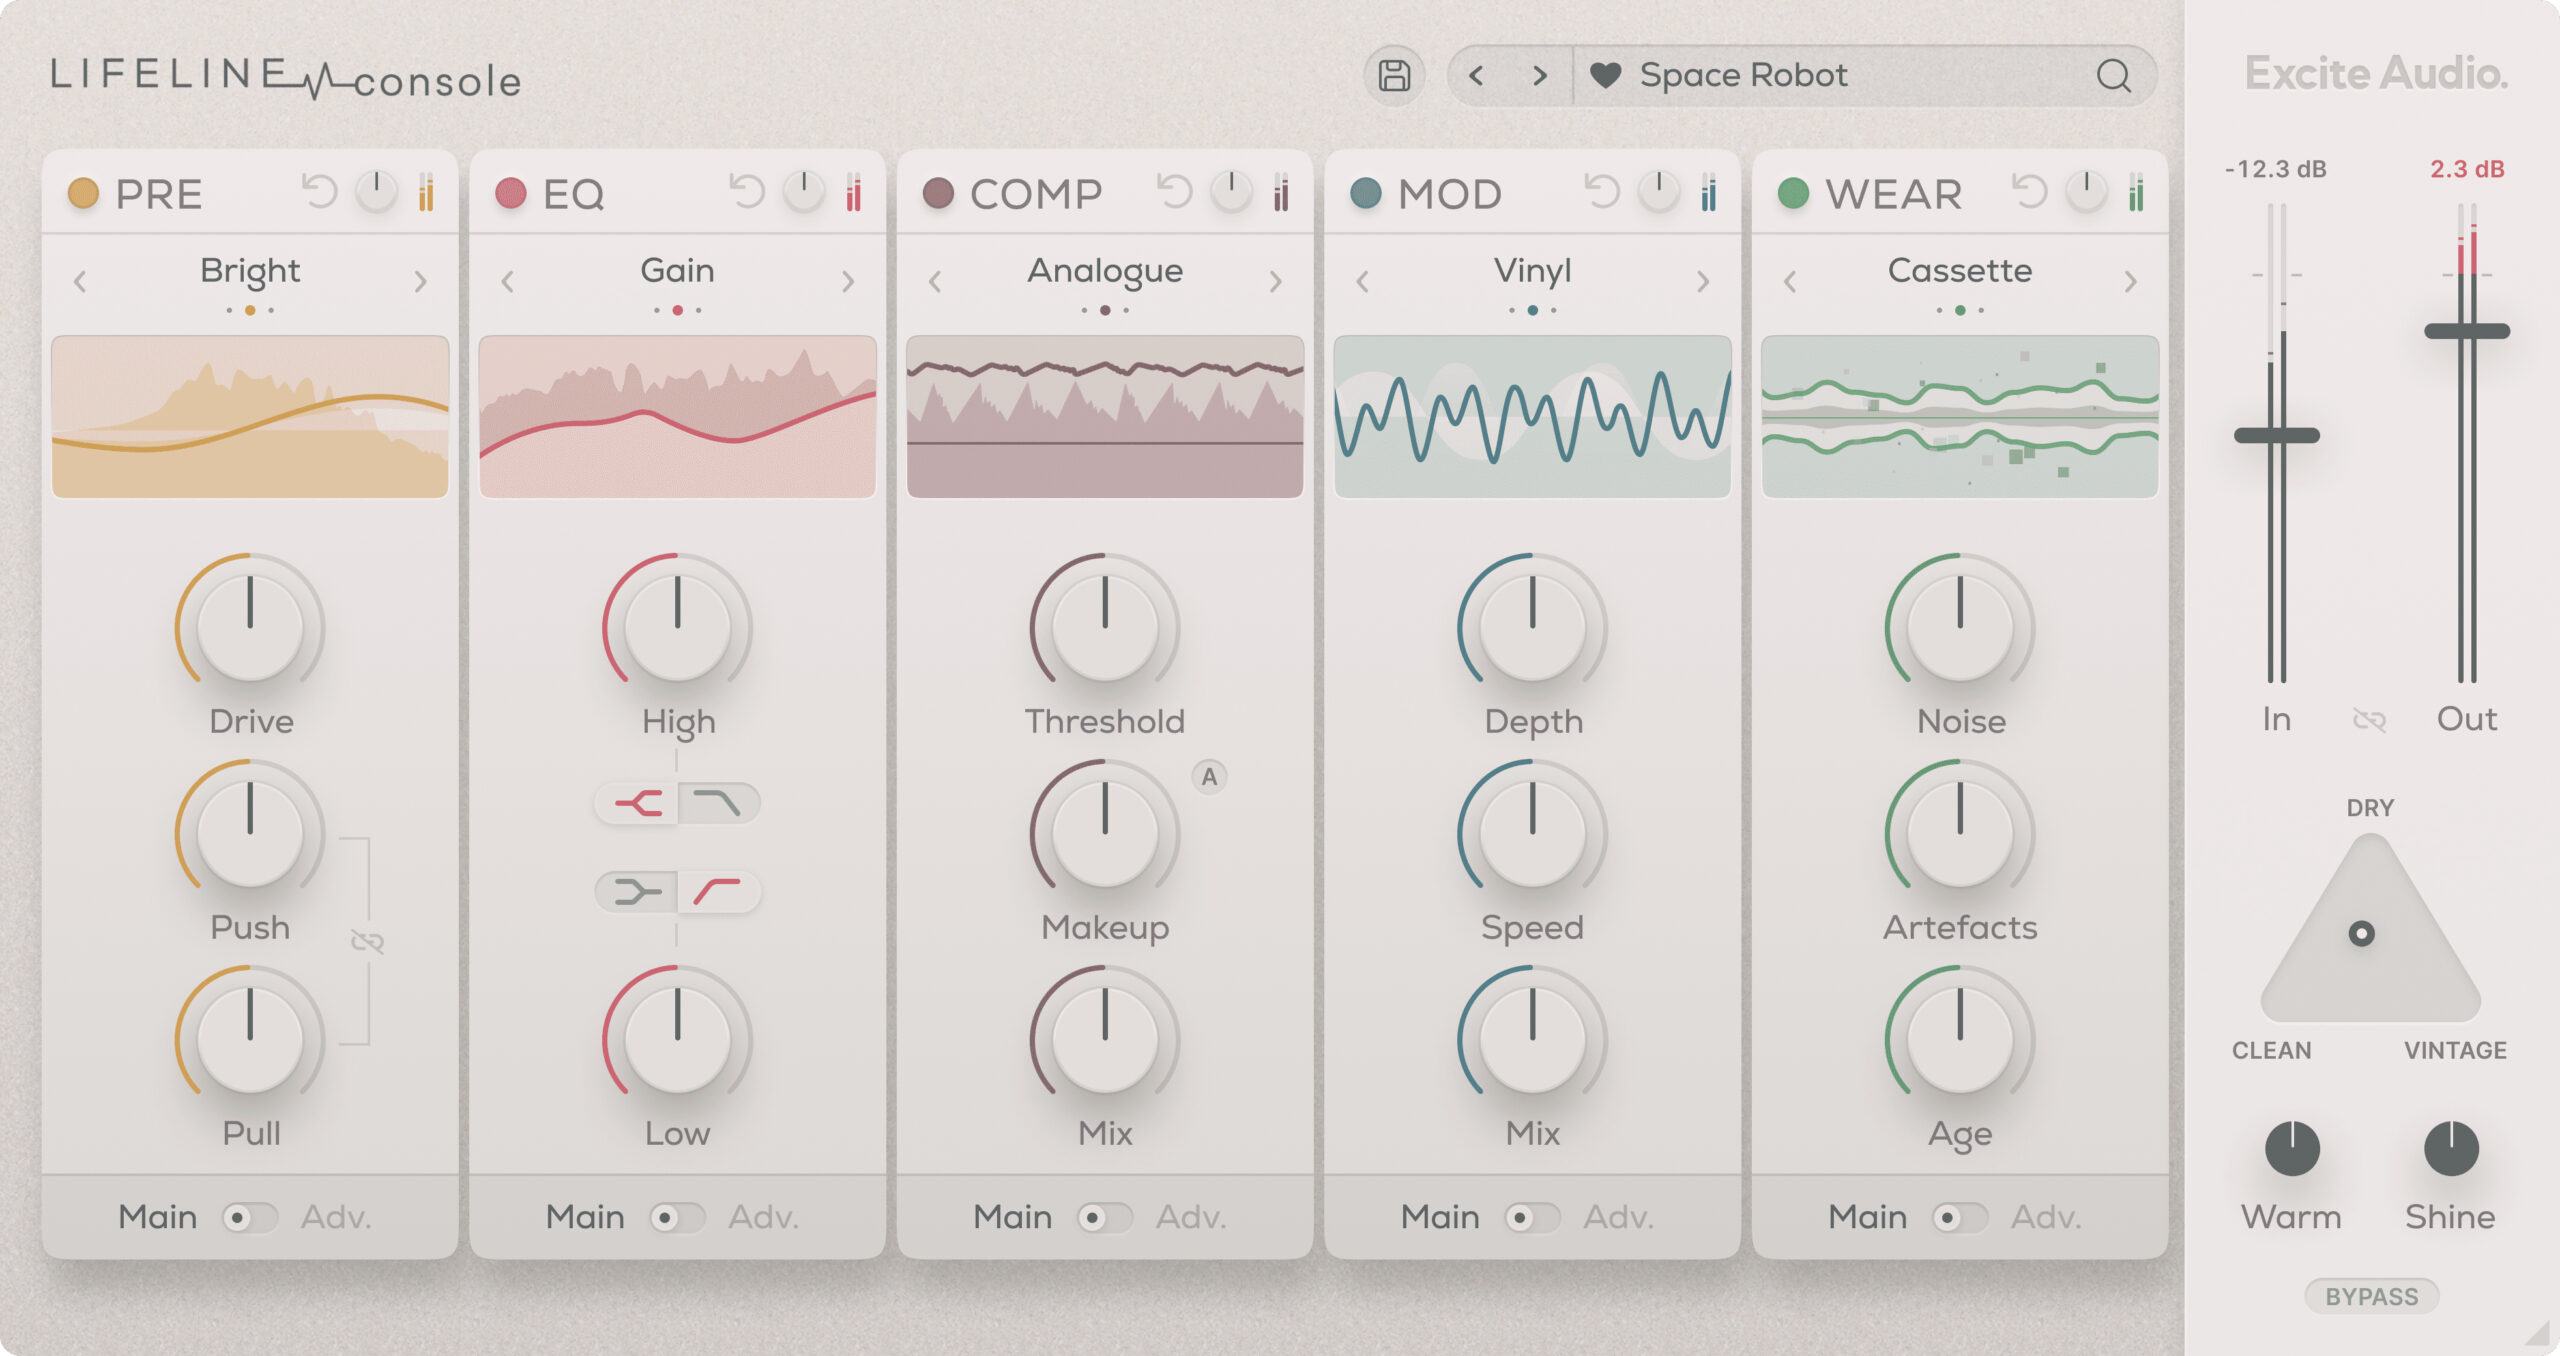Switch PRE module from Main to Adv.
Image resolution: width=2560 pixels, height=1356 pixels.
click(x=250, y=1217)
